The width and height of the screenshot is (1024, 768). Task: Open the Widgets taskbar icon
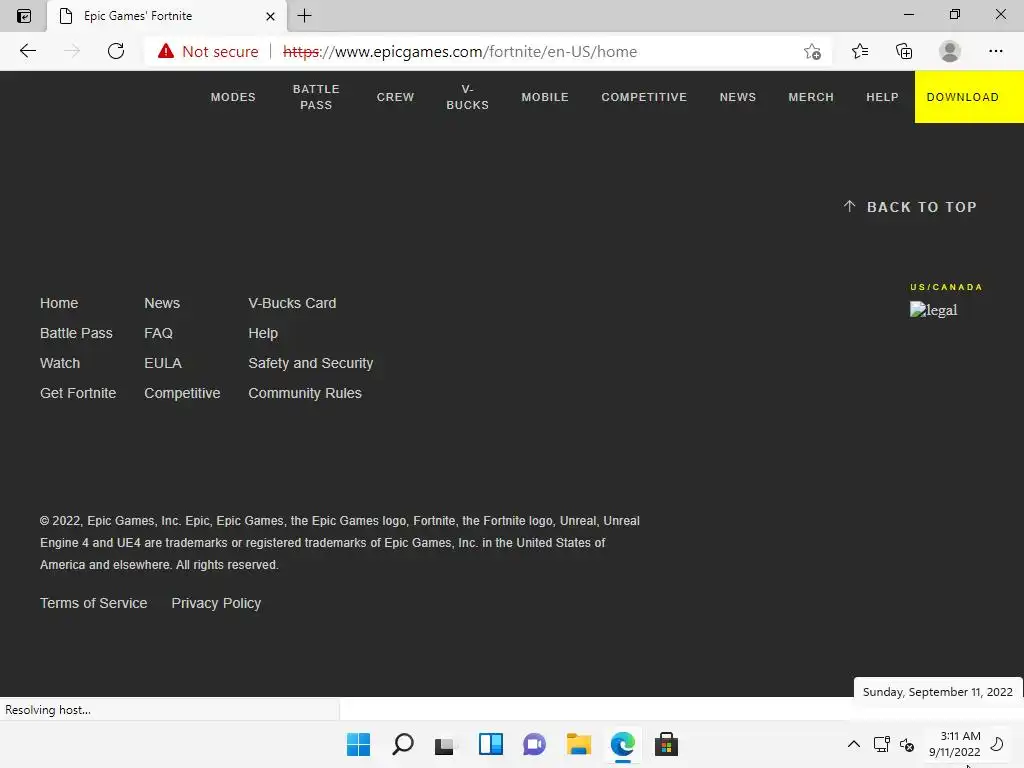click(490, 744)
